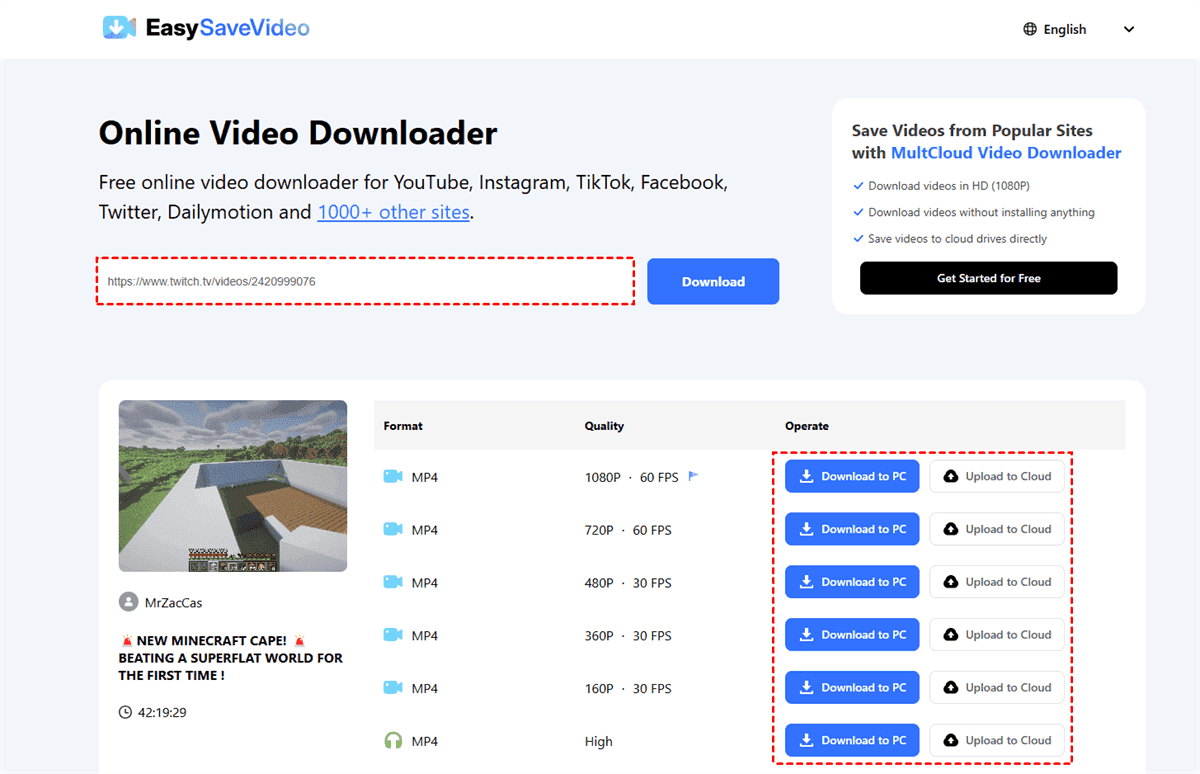Click the 360P · 30 FPS quality text
This screenshot has width=1200, height=774.
click(628, 636)
